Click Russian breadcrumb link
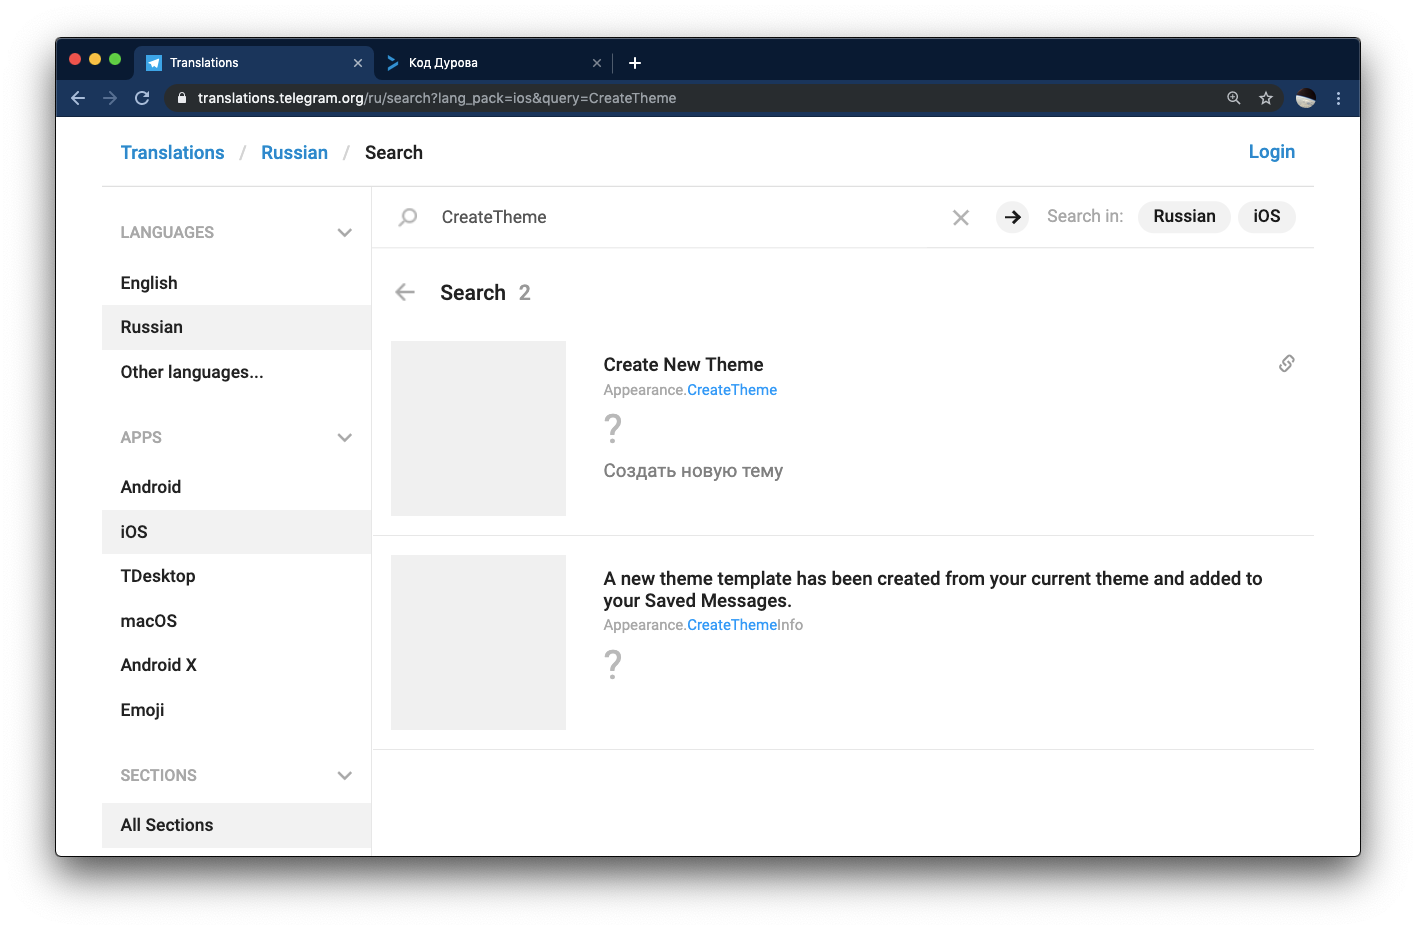Viewport: 1416px width, 930px height. point(294,152)
